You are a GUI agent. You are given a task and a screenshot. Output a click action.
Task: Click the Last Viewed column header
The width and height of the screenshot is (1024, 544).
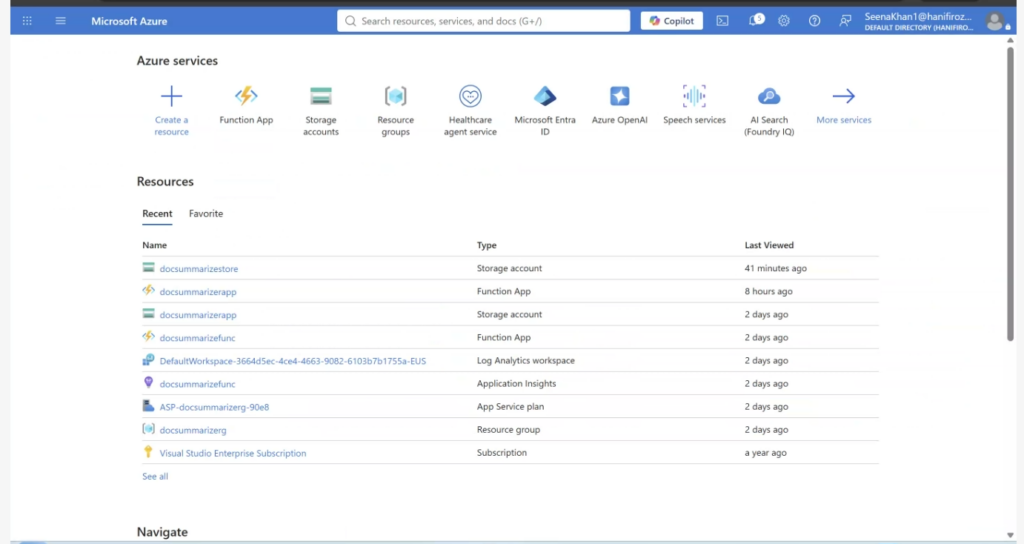tap(769, 245)
